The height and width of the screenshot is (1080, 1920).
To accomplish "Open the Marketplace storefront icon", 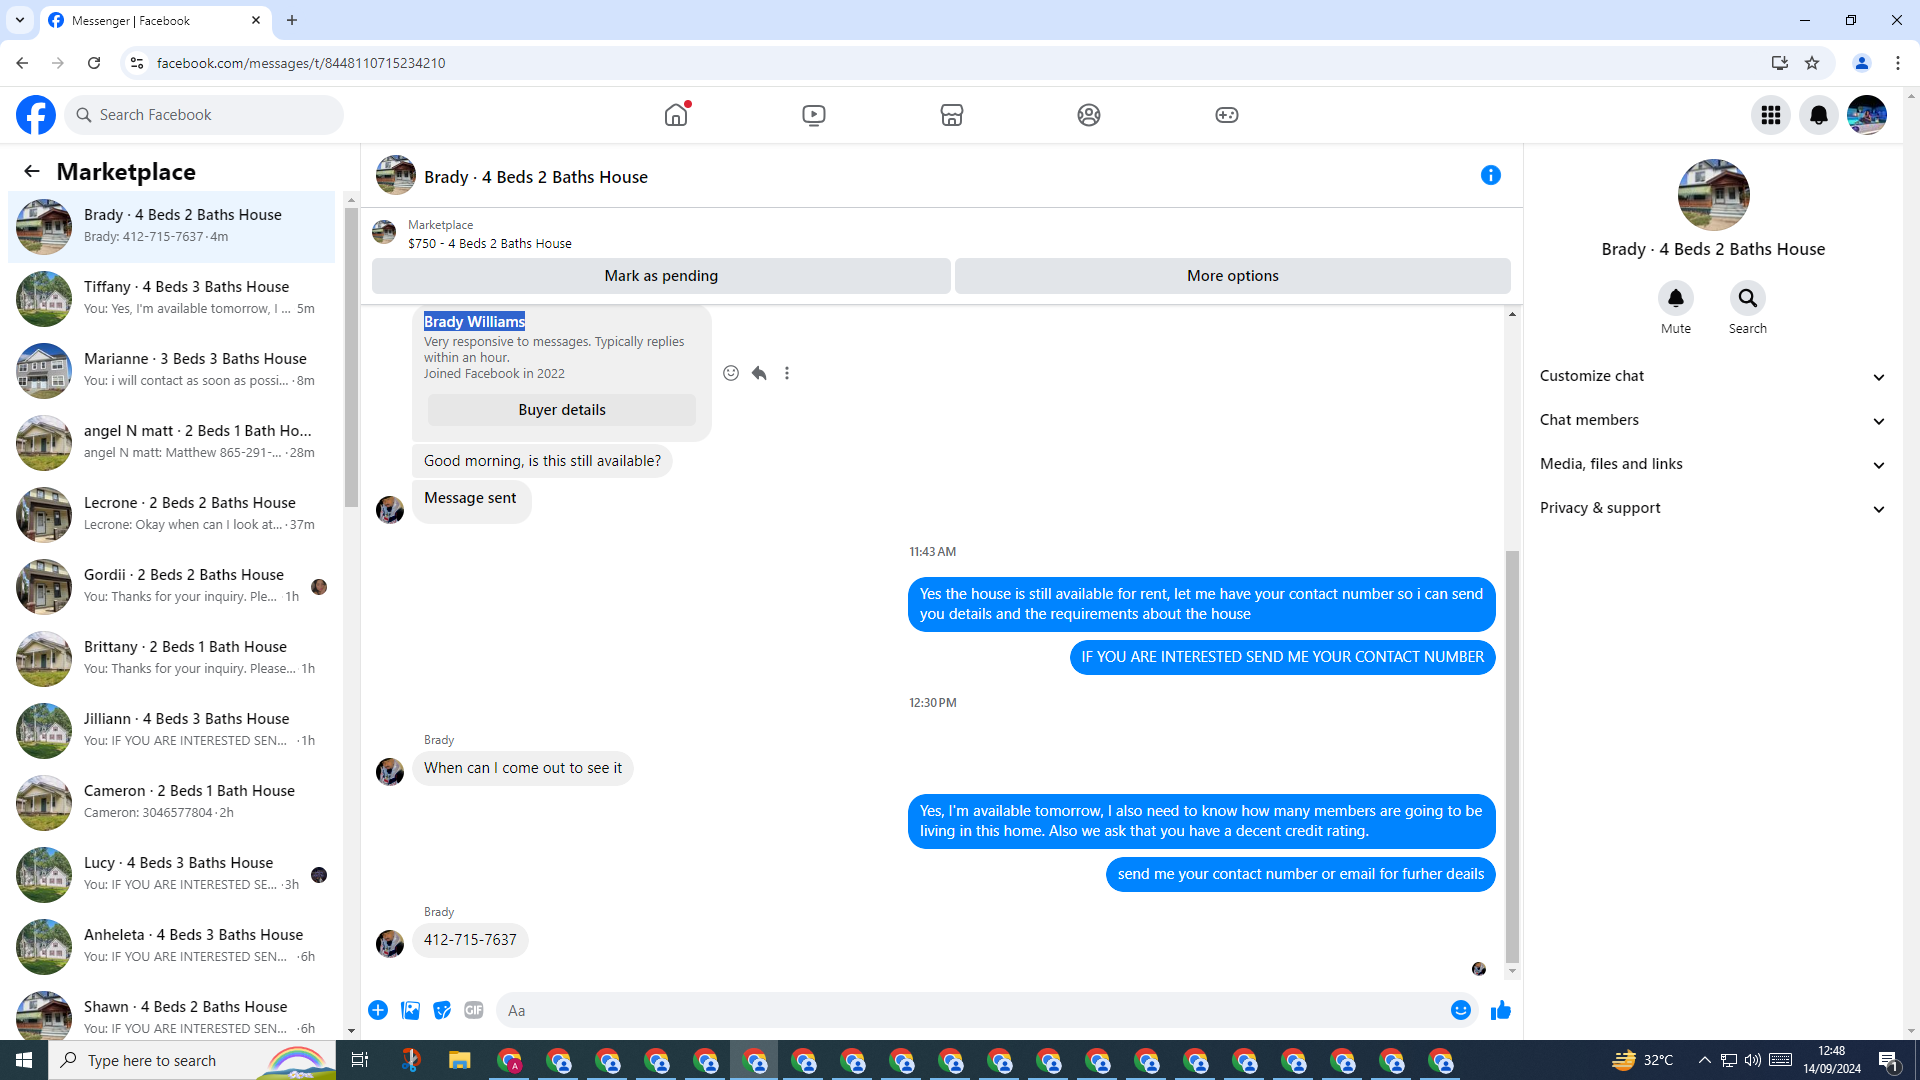I will tap(951, 115).
